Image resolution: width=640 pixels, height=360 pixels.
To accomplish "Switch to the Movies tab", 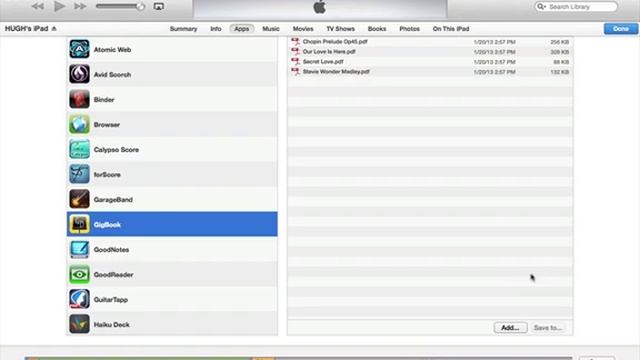I will pyautogui.click(x=303, y=29).
